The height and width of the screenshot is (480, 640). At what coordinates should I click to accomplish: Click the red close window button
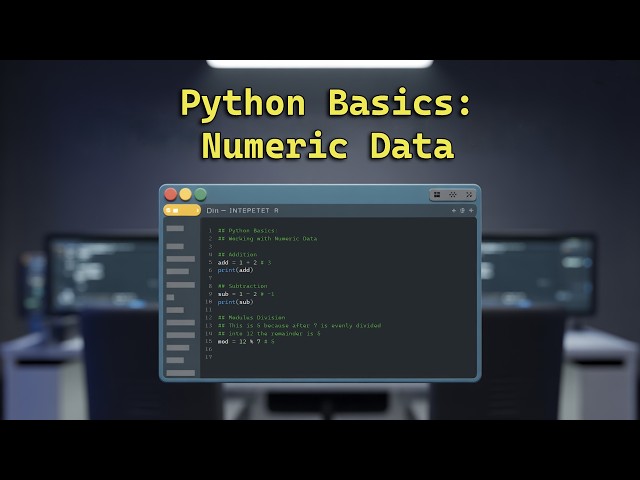coord(171,195)
